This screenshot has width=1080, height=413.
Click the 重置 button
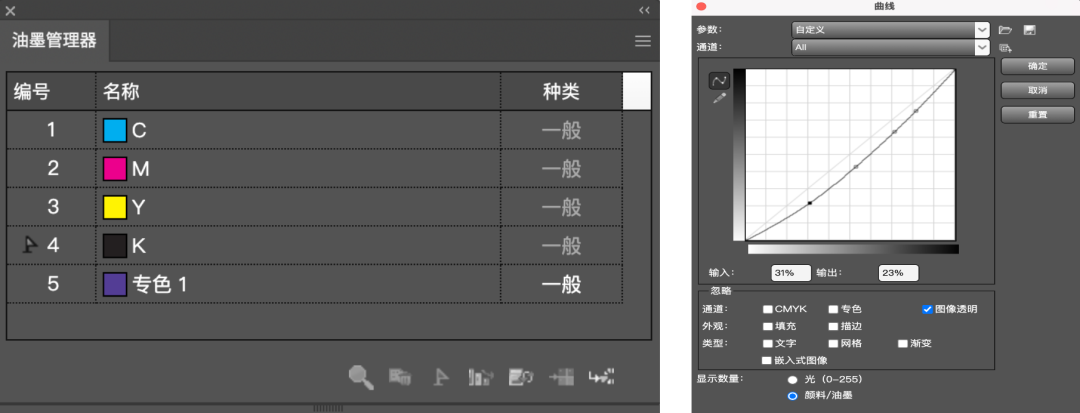pos(1037,115)
